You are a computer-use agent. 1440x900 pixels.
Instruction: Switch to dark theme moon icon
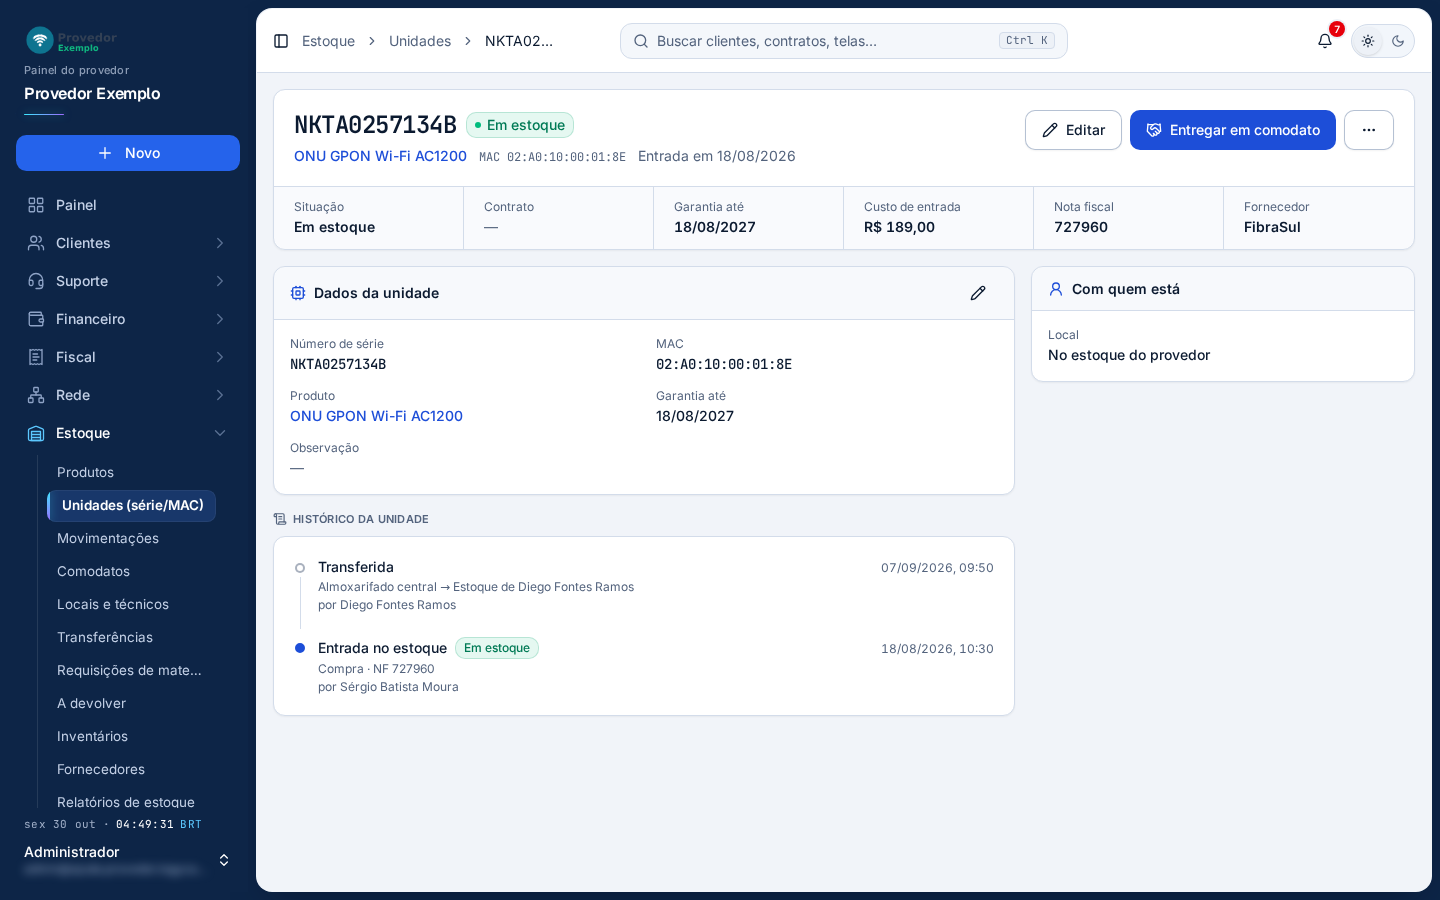pos(1398,41)
